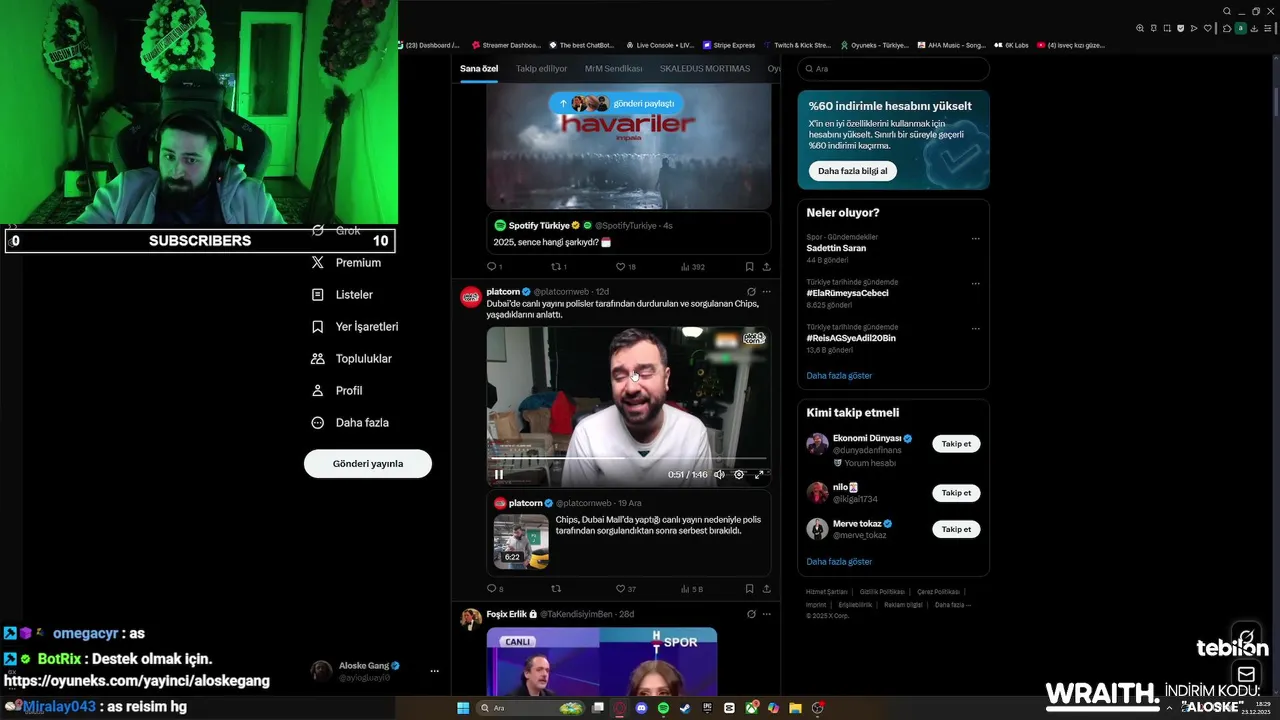Screen dimensions: 1280x720
Task: View analytics of the Spotify Türkiye post
Action: click(692, 267)
